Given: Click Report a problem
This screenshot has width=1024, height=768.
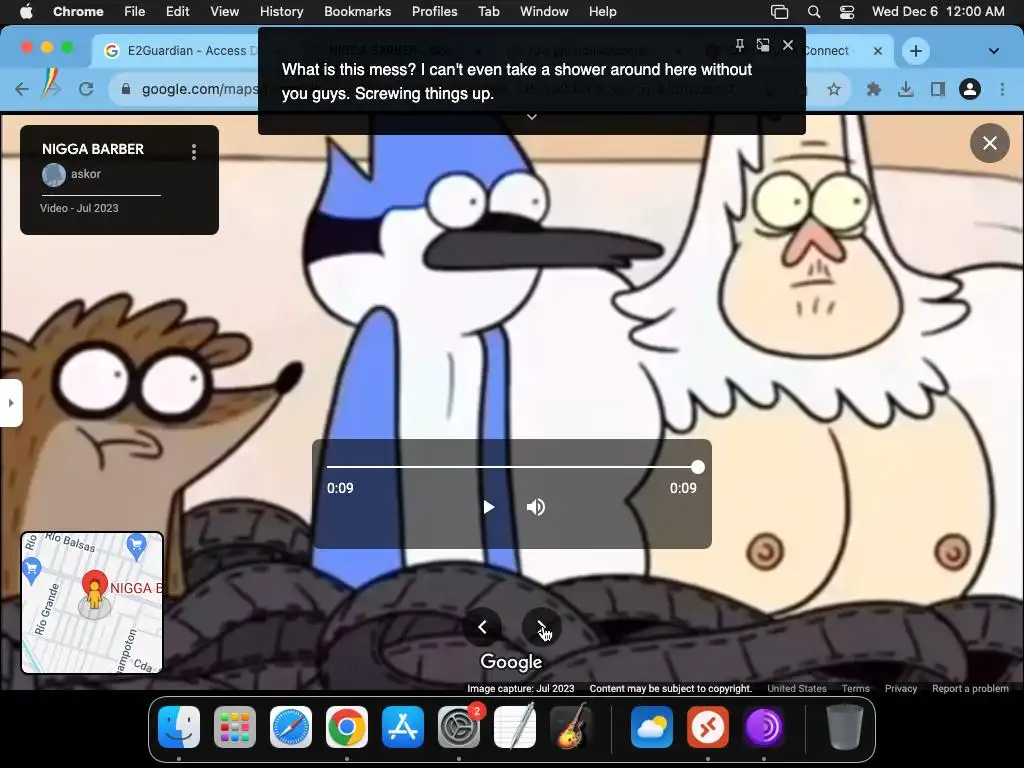Looking at the screenshot, I should 970,688.
